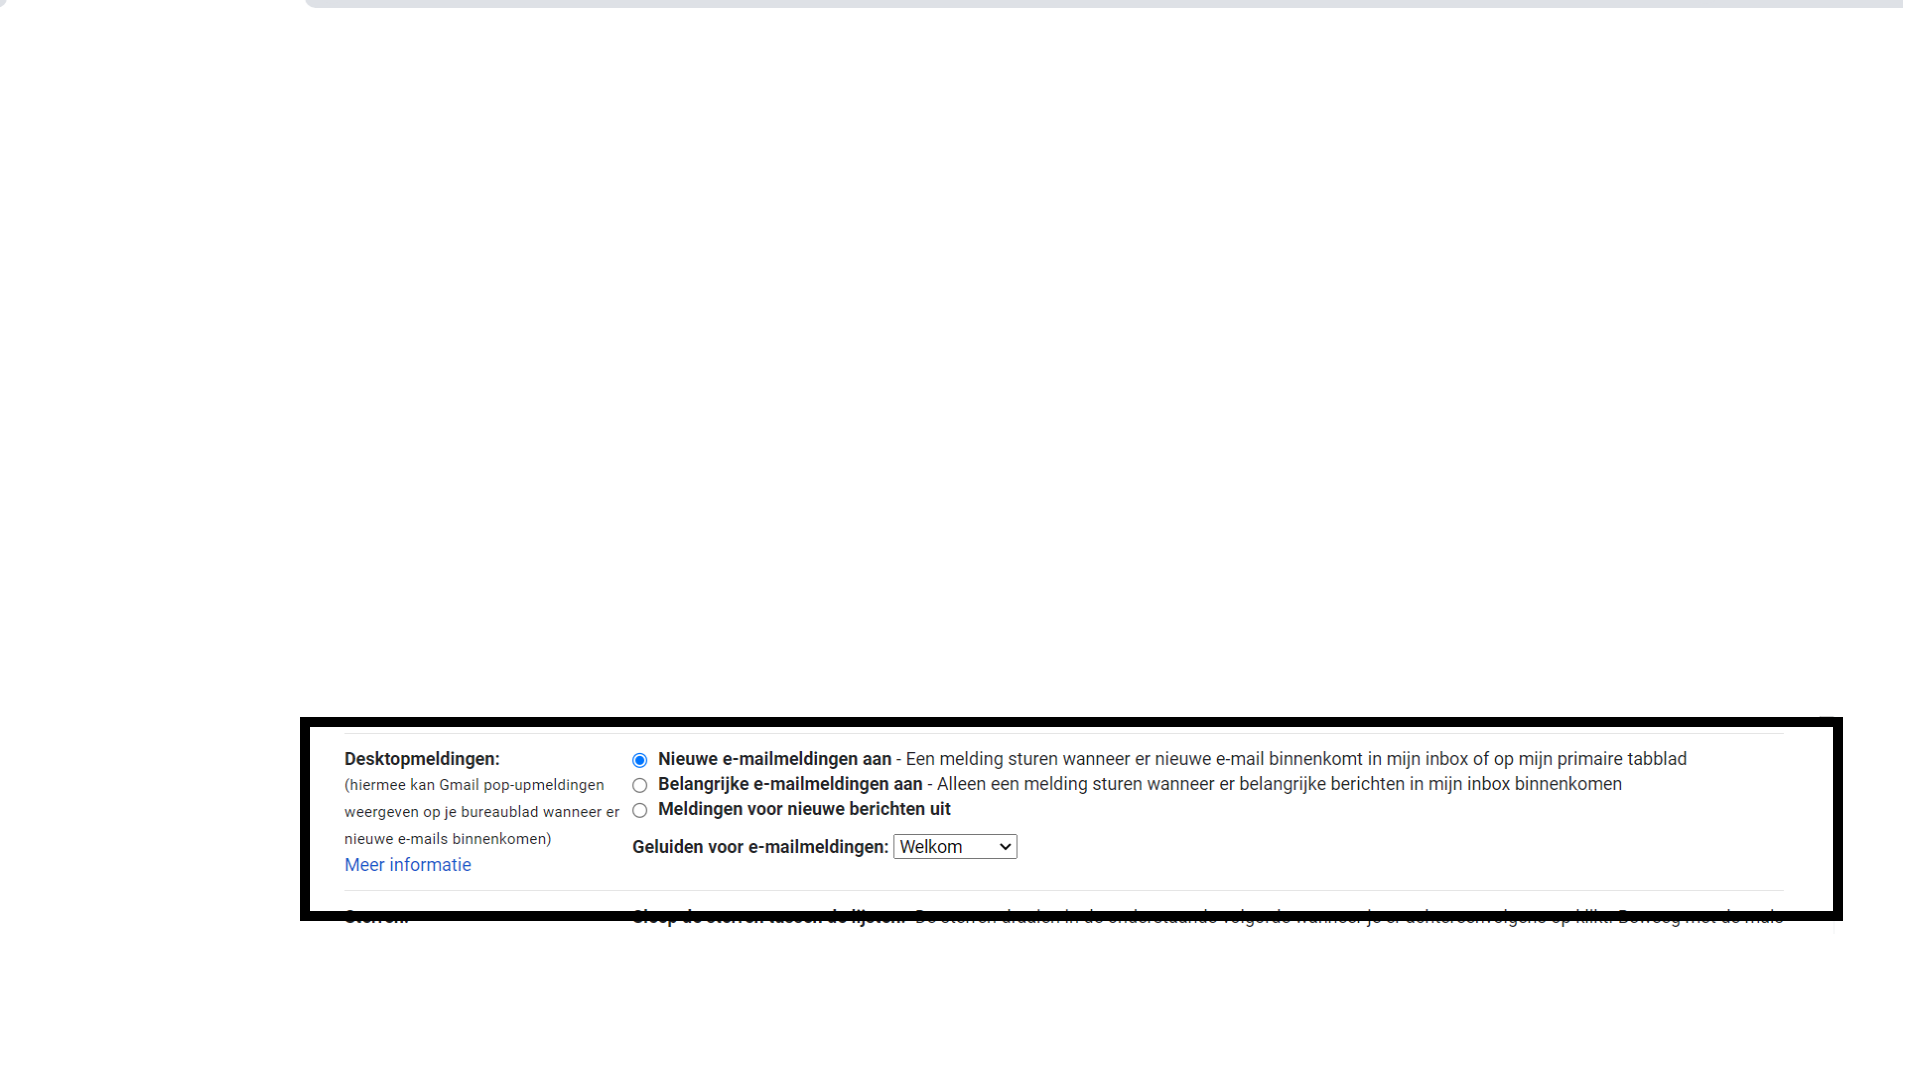Screen dimensions: 1920x1080
Task: Click the bold 'Belangrijke e-mailmeldingen aan' label
Action: coord(790,784)
